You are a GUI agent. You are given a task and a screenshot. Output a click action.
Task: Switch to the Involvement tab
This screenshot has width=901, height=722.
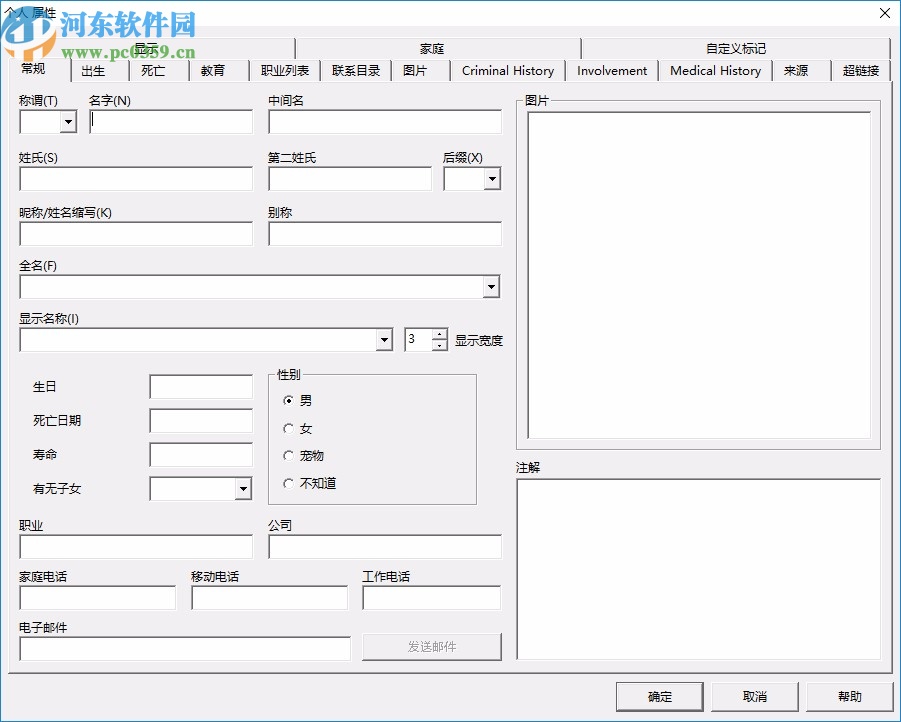click(611, 71)
